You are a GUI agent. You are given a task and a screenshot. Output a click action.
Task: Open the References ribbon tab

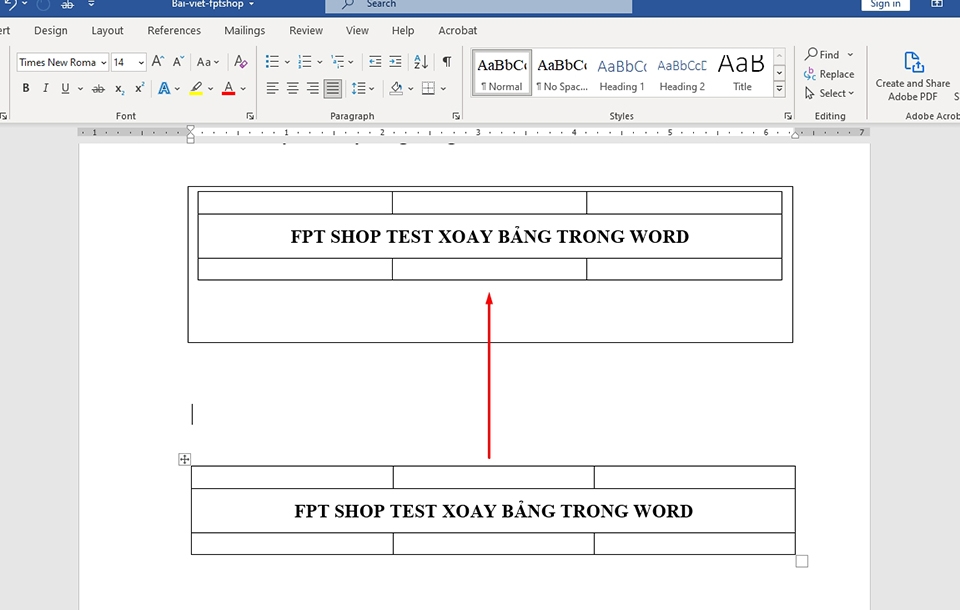tap(174, 30)
